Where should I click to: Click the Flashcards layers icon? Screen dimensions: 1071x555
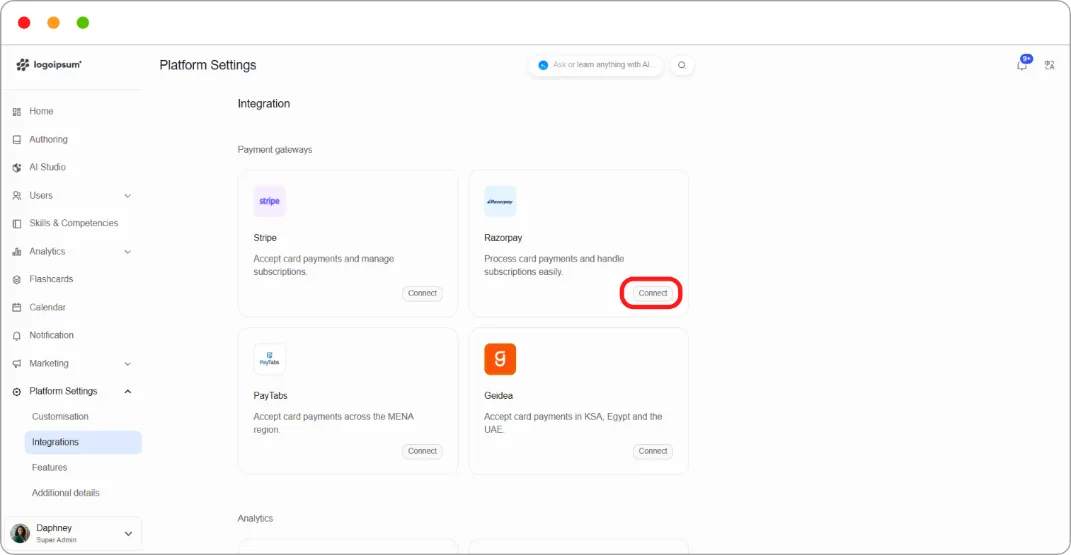(17, 280)
